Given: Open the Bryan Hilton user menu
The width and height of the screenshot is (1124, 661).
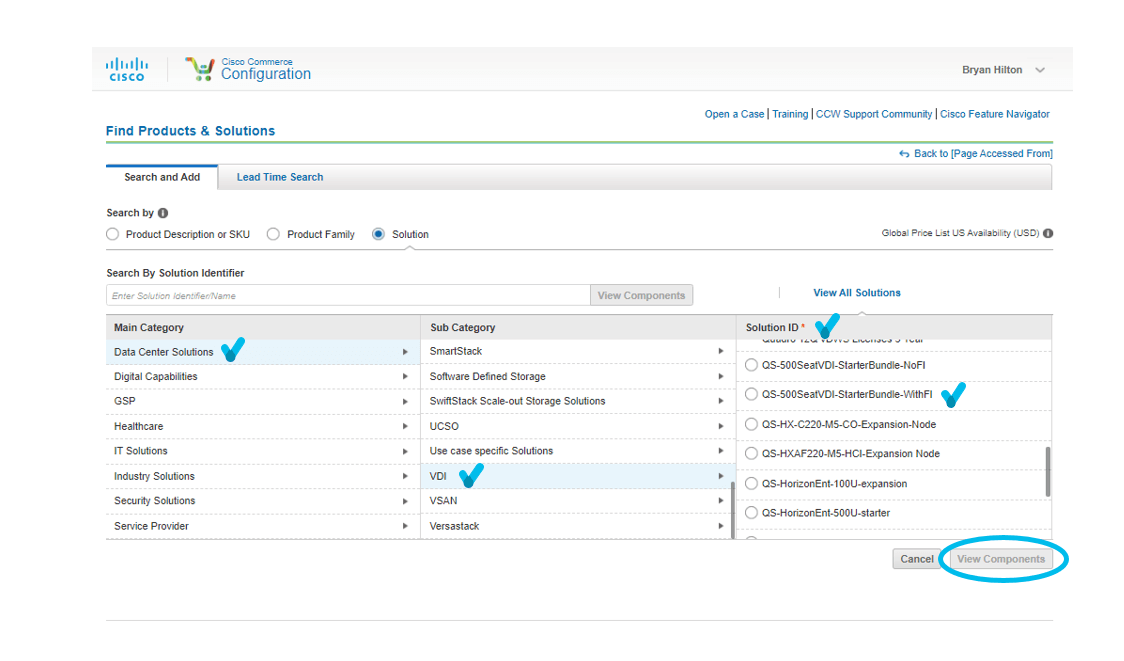Looking at the screenshot, I should [1003, 70].
